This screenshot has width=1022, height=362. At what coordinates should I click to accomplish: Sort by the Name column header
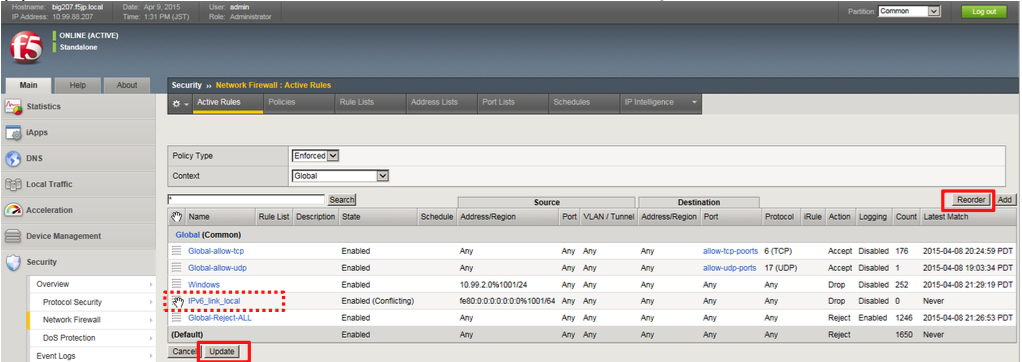[199, 217]
